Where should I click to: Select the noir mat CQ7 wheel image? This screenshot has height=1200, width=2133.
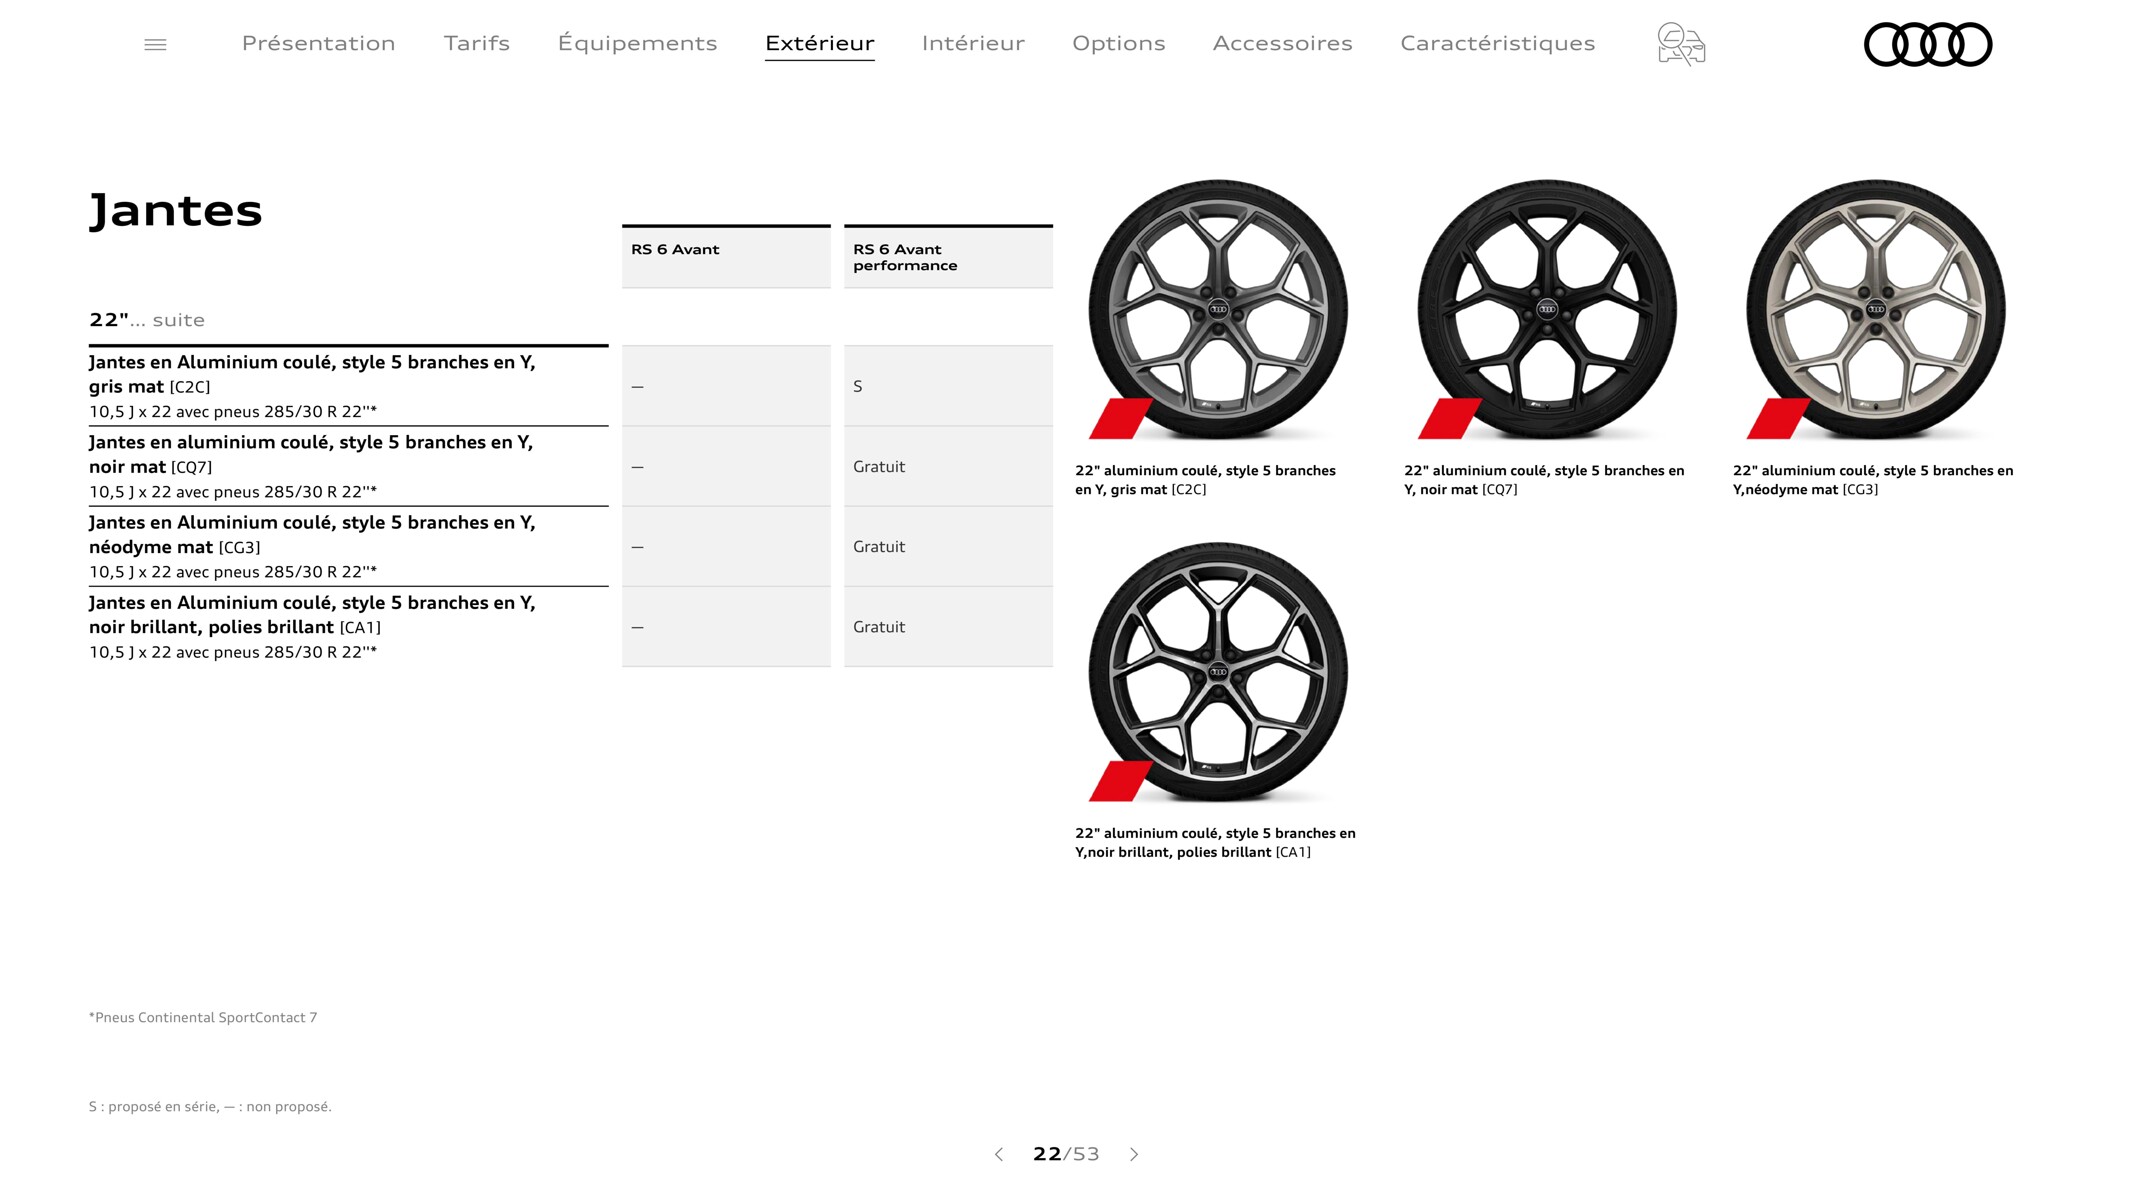click(1546, 309)
